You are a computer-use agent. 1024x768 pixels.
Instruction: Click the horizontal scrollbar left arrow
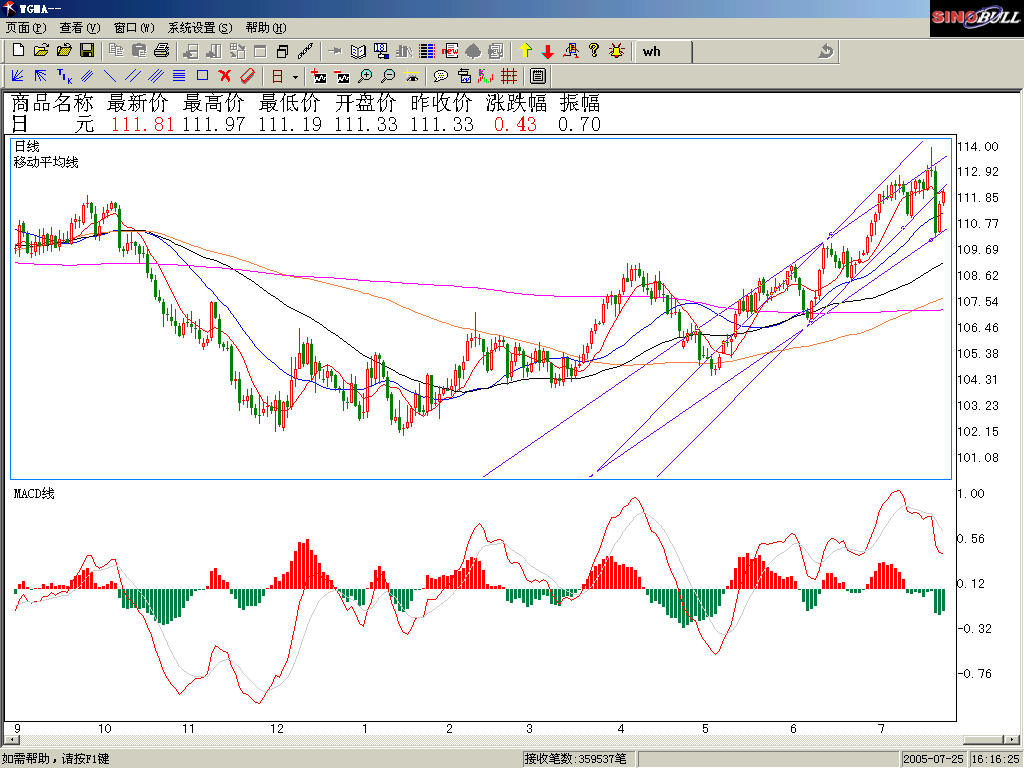(x=12, y=740)
